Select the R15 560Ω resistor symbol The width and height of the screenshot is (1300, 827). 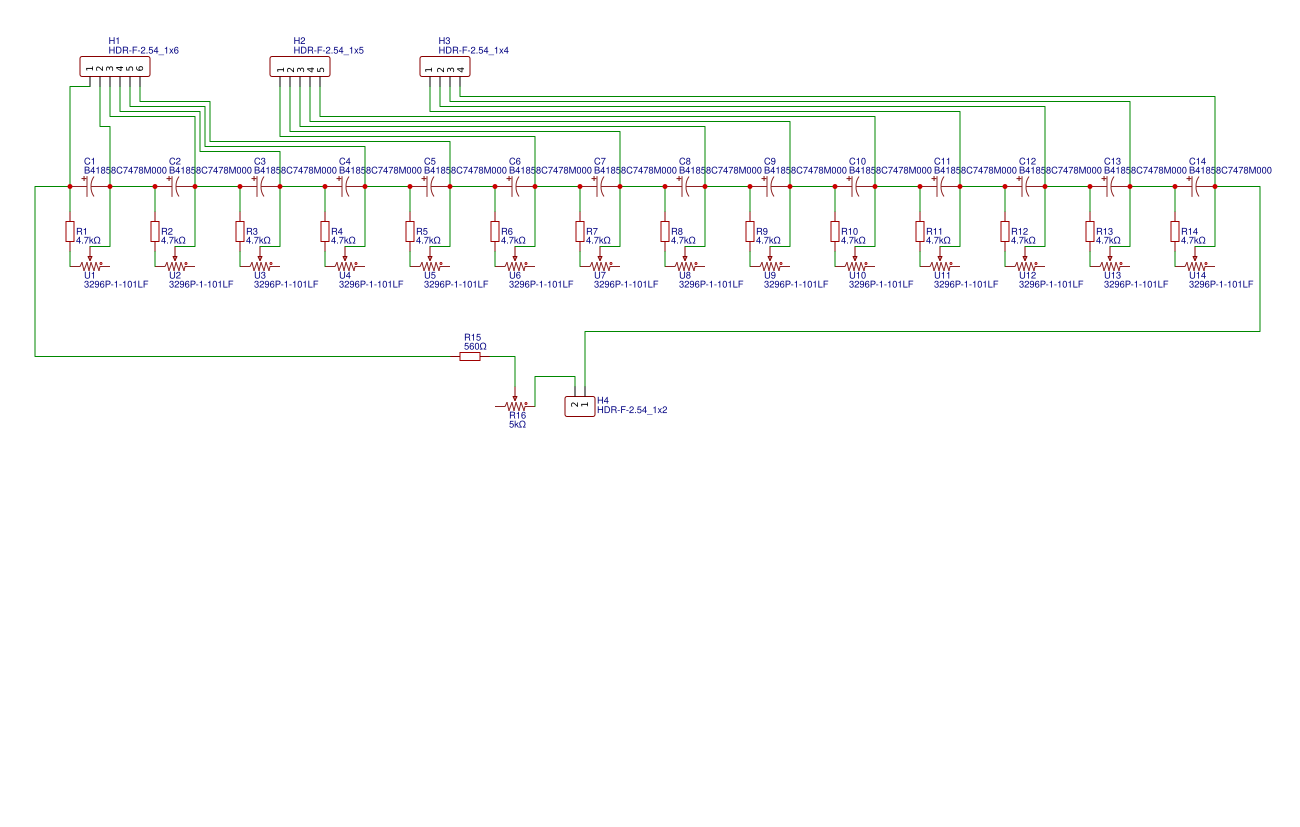tap(470, 356)
